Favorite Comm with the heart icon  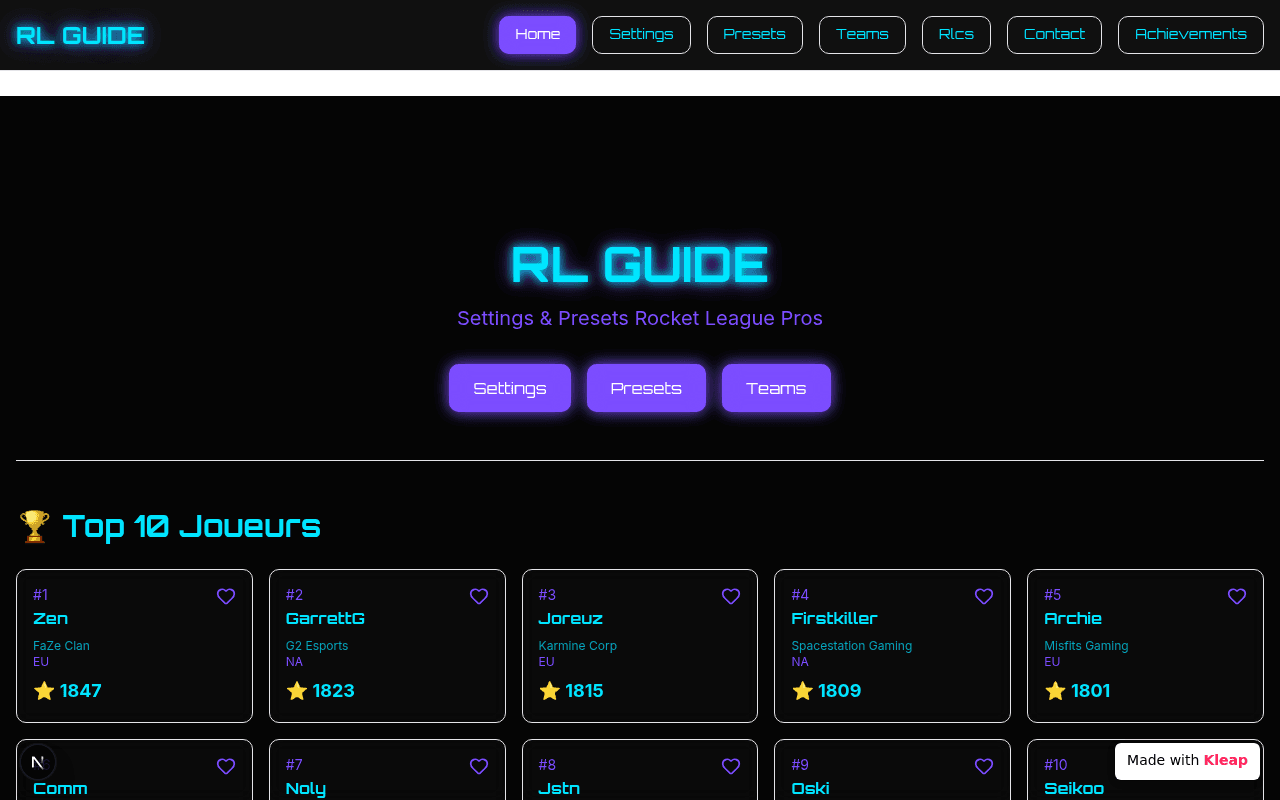[x=226, y=767]
